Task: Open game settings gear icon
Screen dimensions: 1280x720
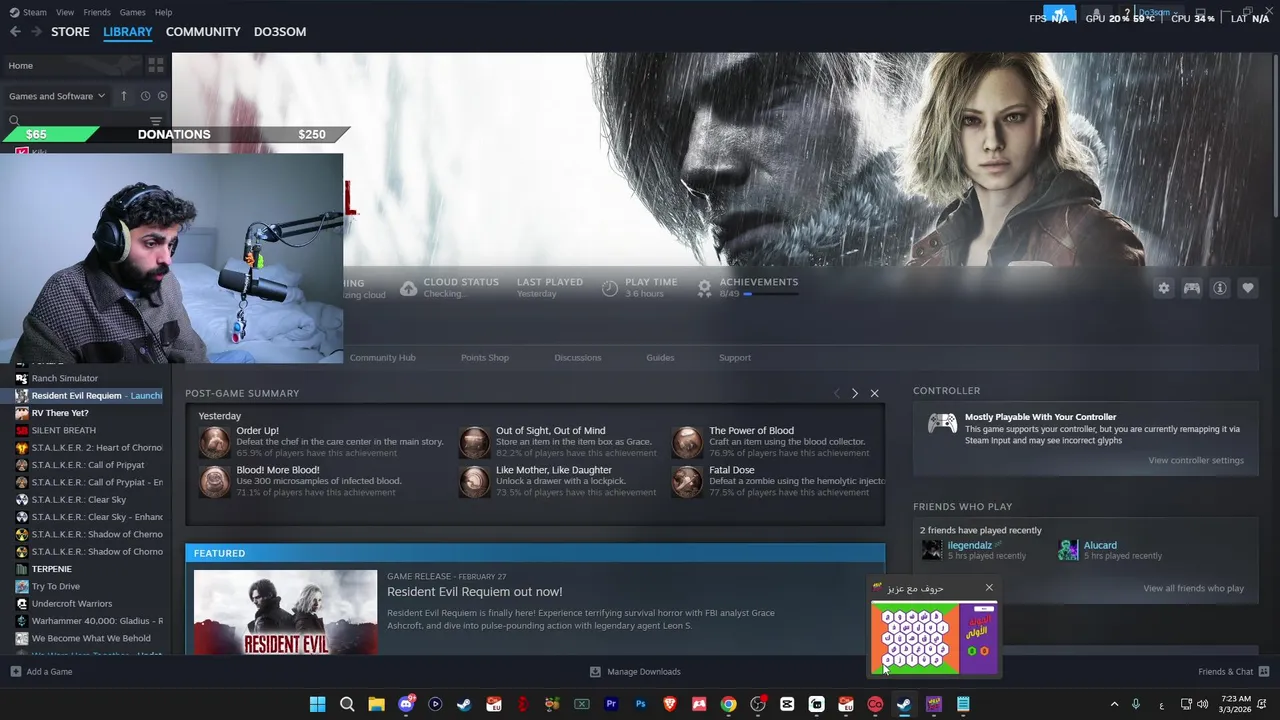Action: tap(1163, 288)
